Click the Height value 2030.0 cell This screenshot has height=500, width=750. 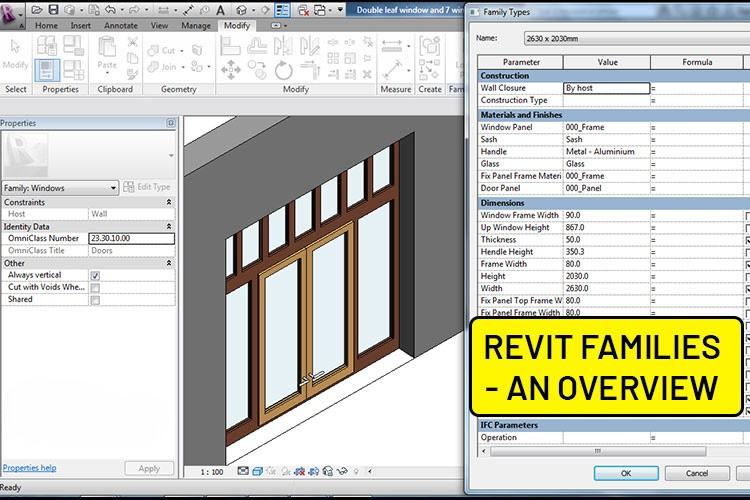click(607, 277)
